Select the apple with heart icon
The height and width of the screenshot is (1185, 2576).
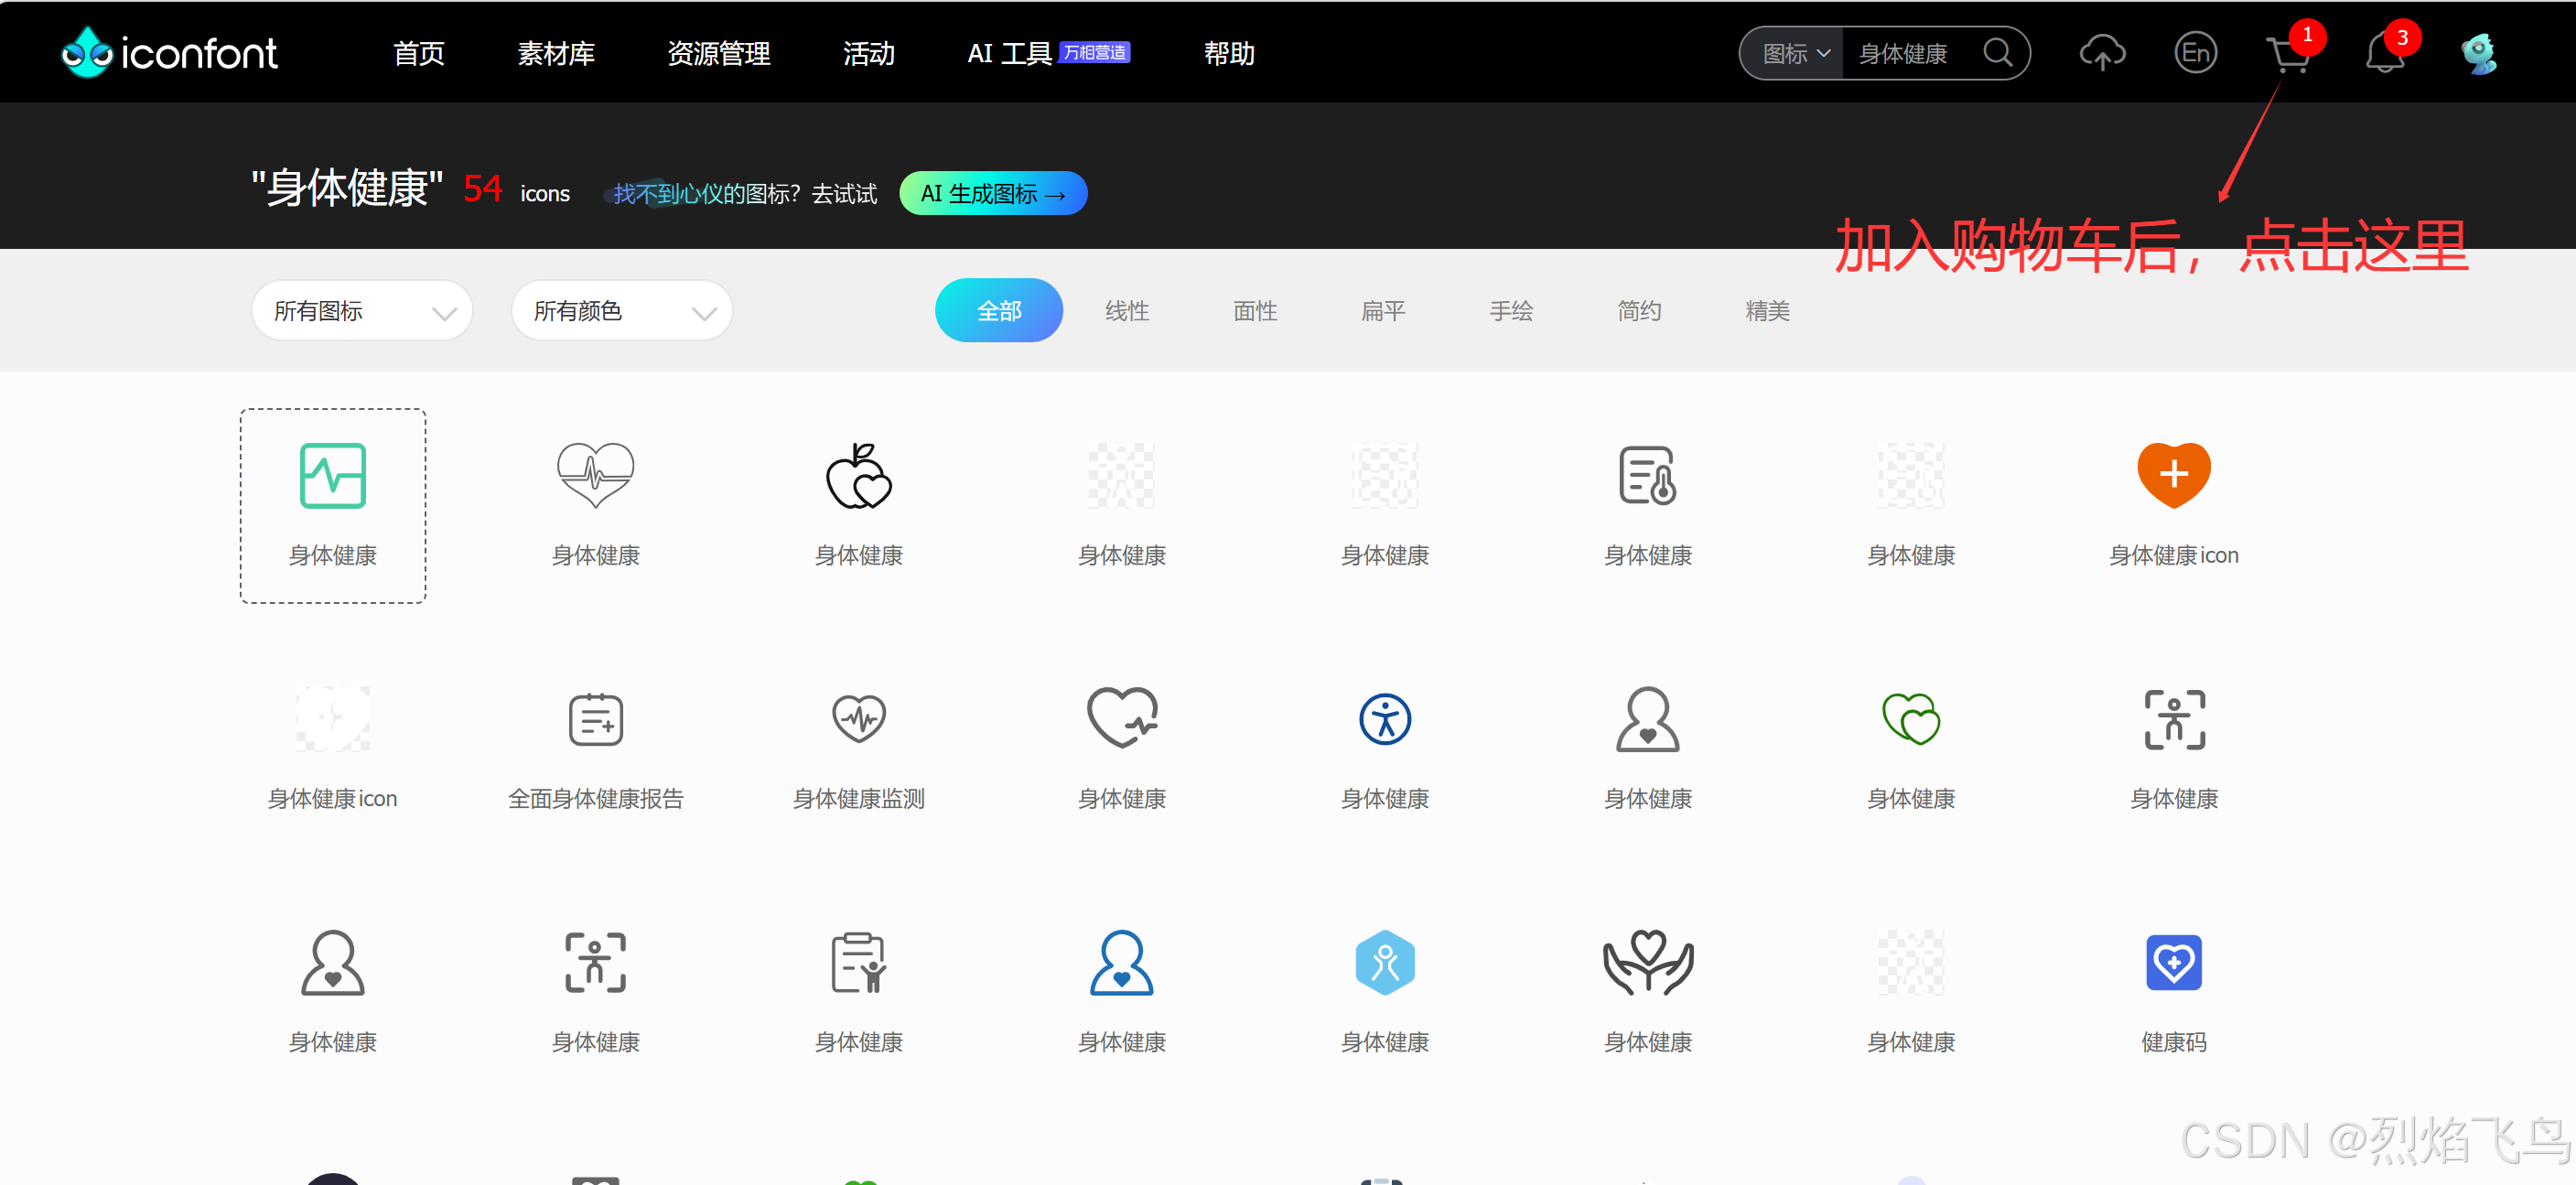[x=858, y=476]
